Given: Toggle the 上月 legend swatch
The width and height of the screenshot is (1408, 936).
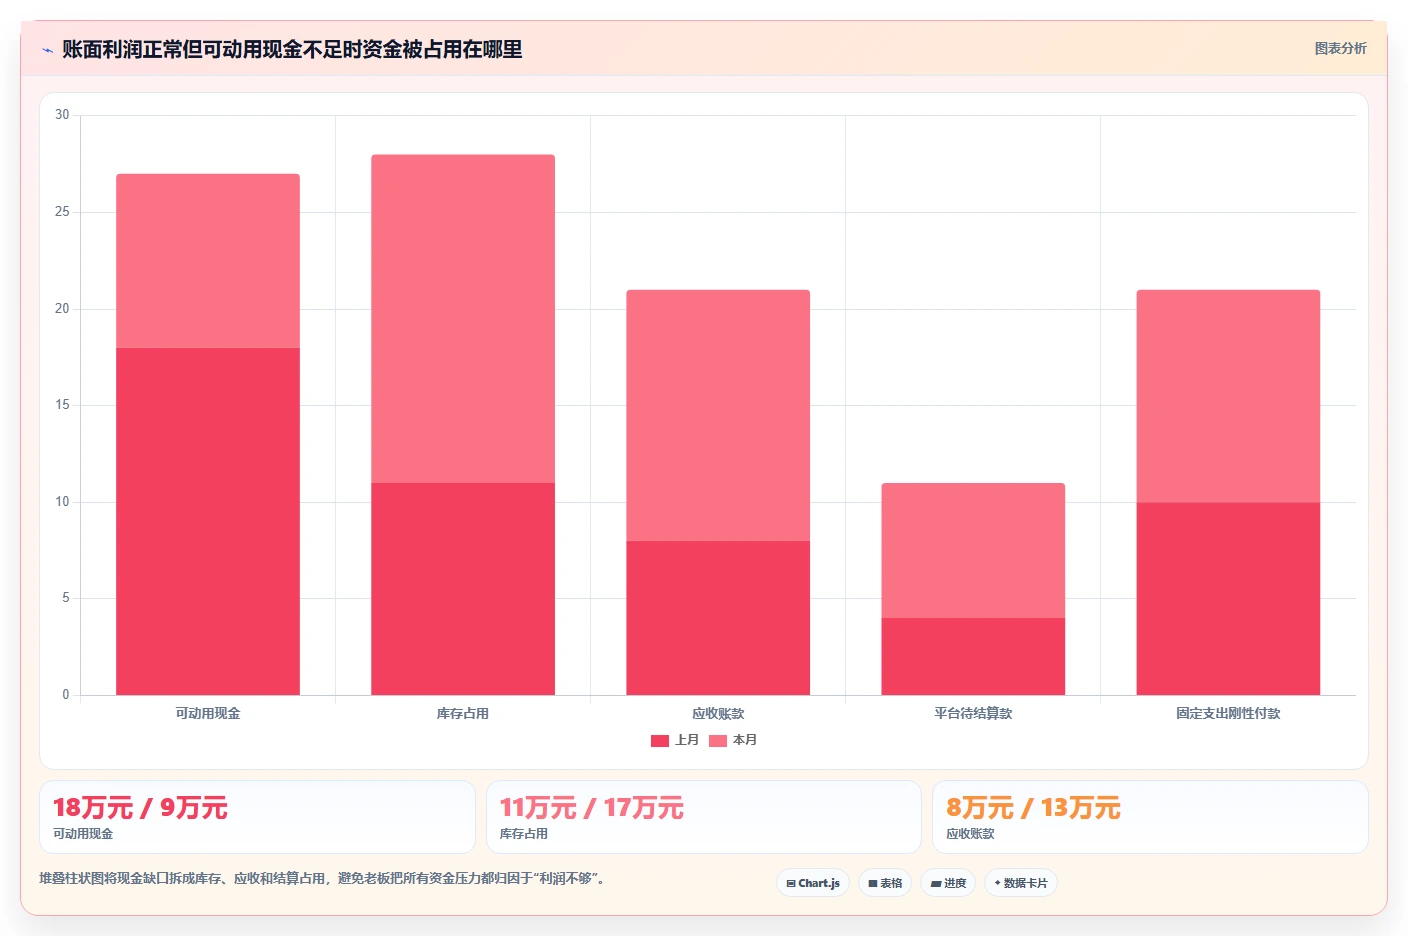Looking at the screenshot, I should (x=660, y=741).
